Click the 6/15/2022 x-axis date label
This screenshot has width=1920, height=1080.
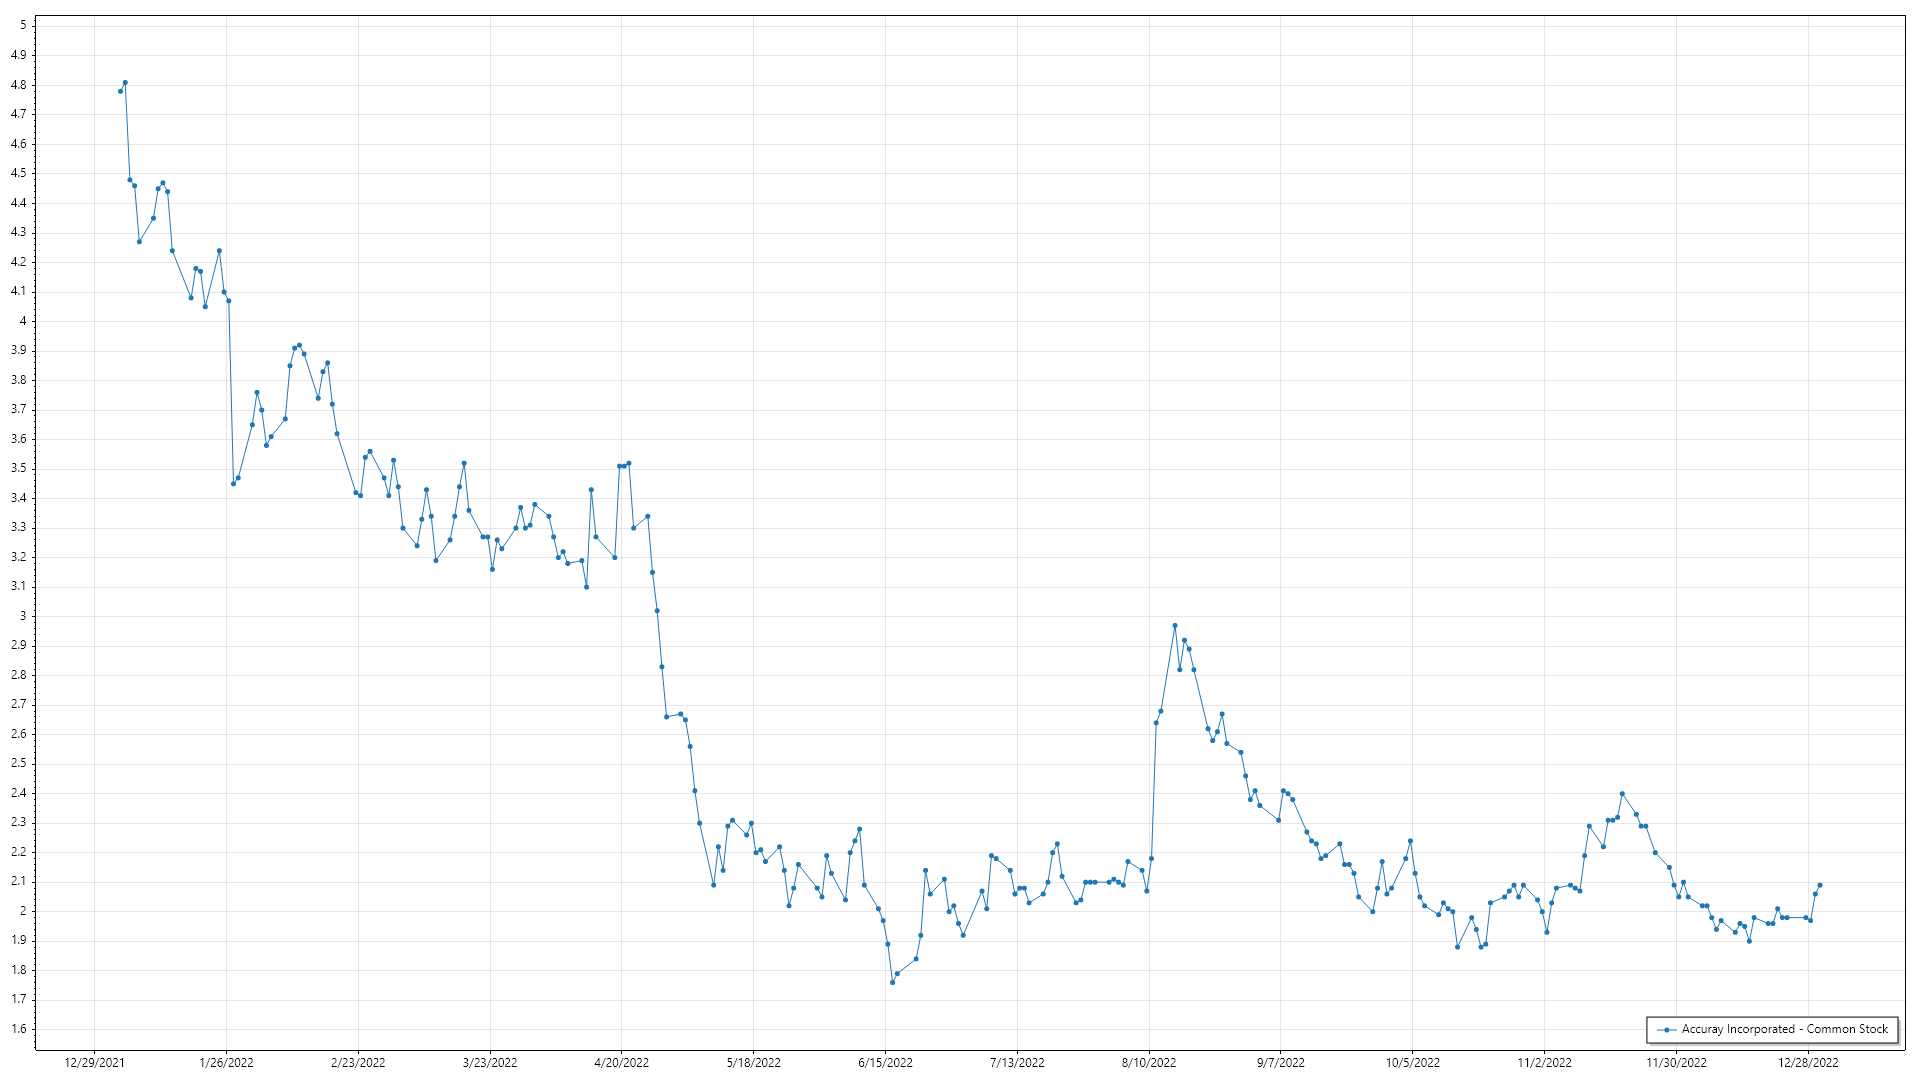click(x=885, y=1063)
